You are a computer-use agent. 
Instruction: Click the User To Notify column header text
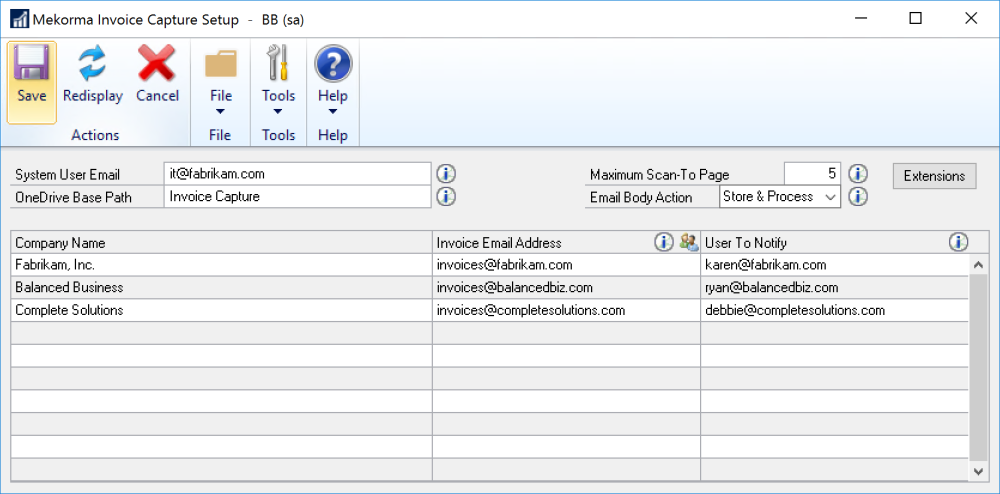(x=746, y=243)
